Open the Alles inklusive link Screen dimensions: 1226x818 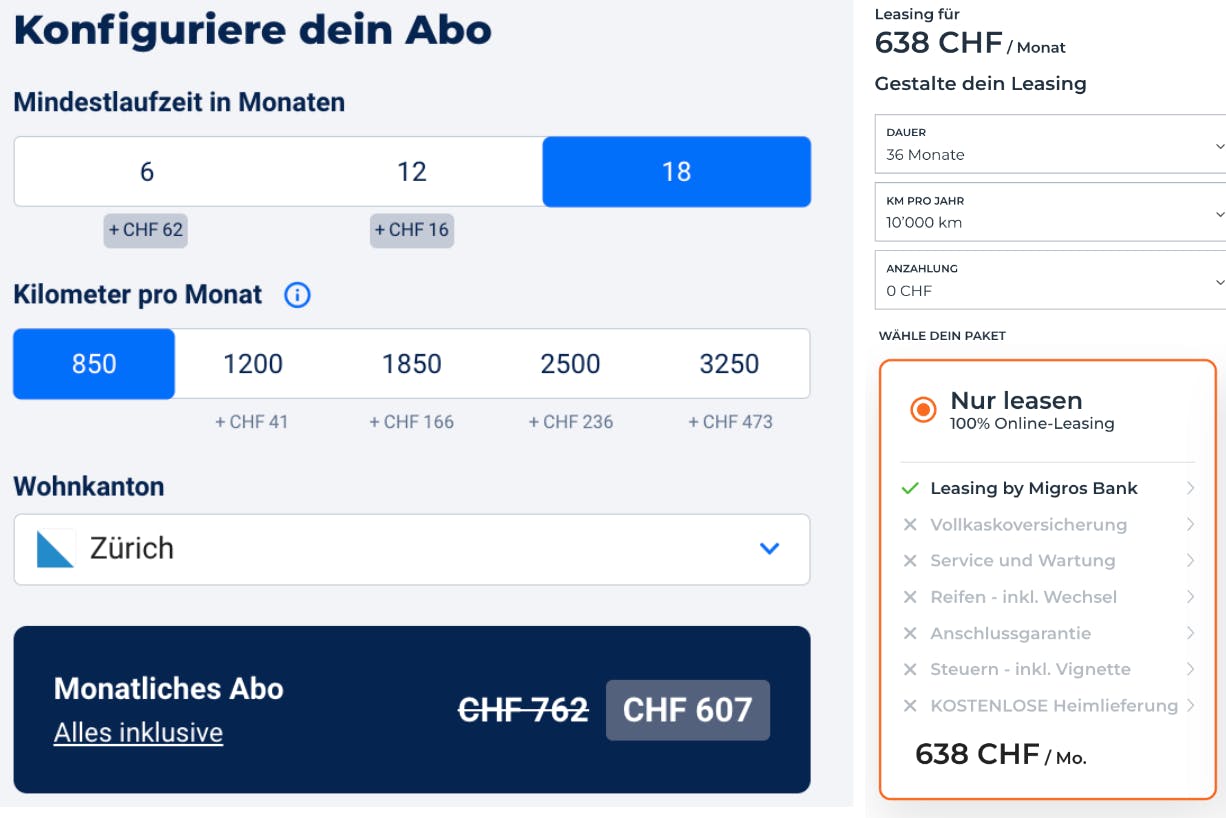click(137, 732)
